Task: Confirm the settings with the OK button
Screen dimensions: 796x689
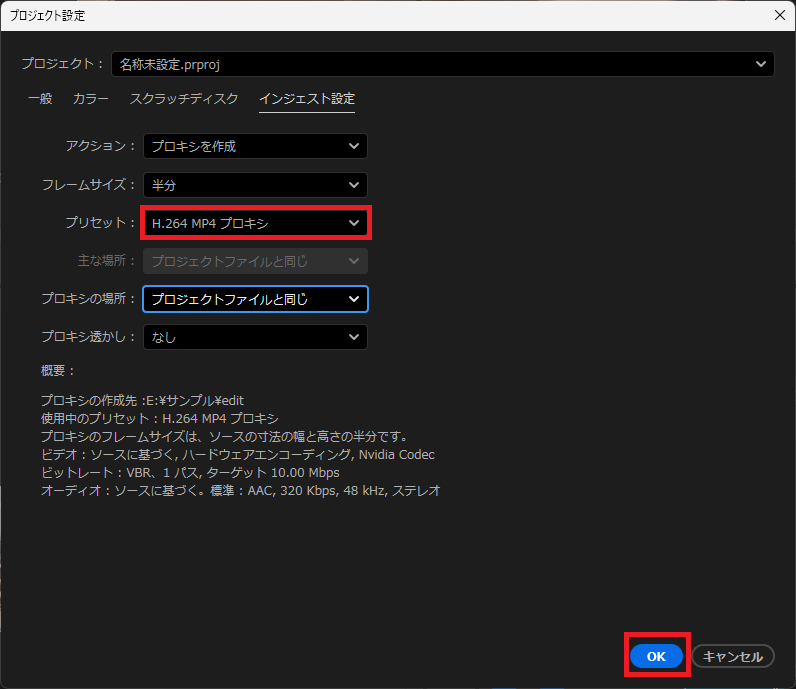Action: [656, 656]
